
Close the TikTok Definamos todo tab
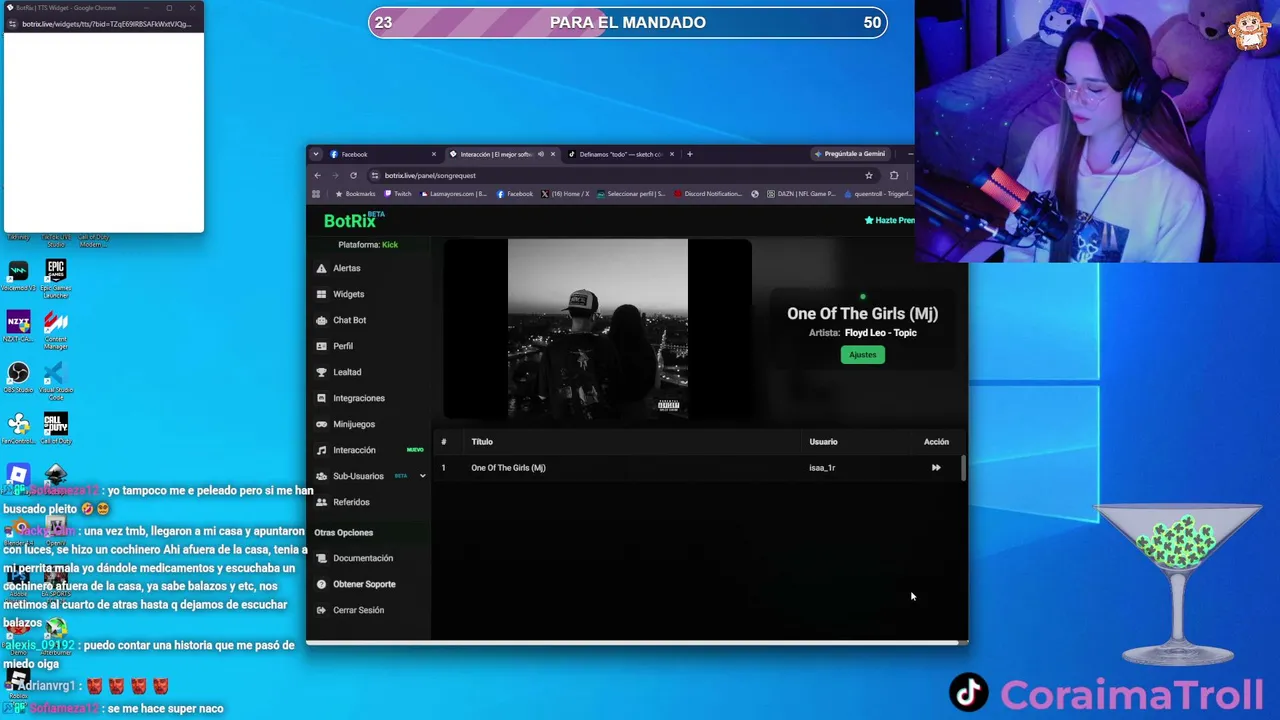tap(672, 154)
